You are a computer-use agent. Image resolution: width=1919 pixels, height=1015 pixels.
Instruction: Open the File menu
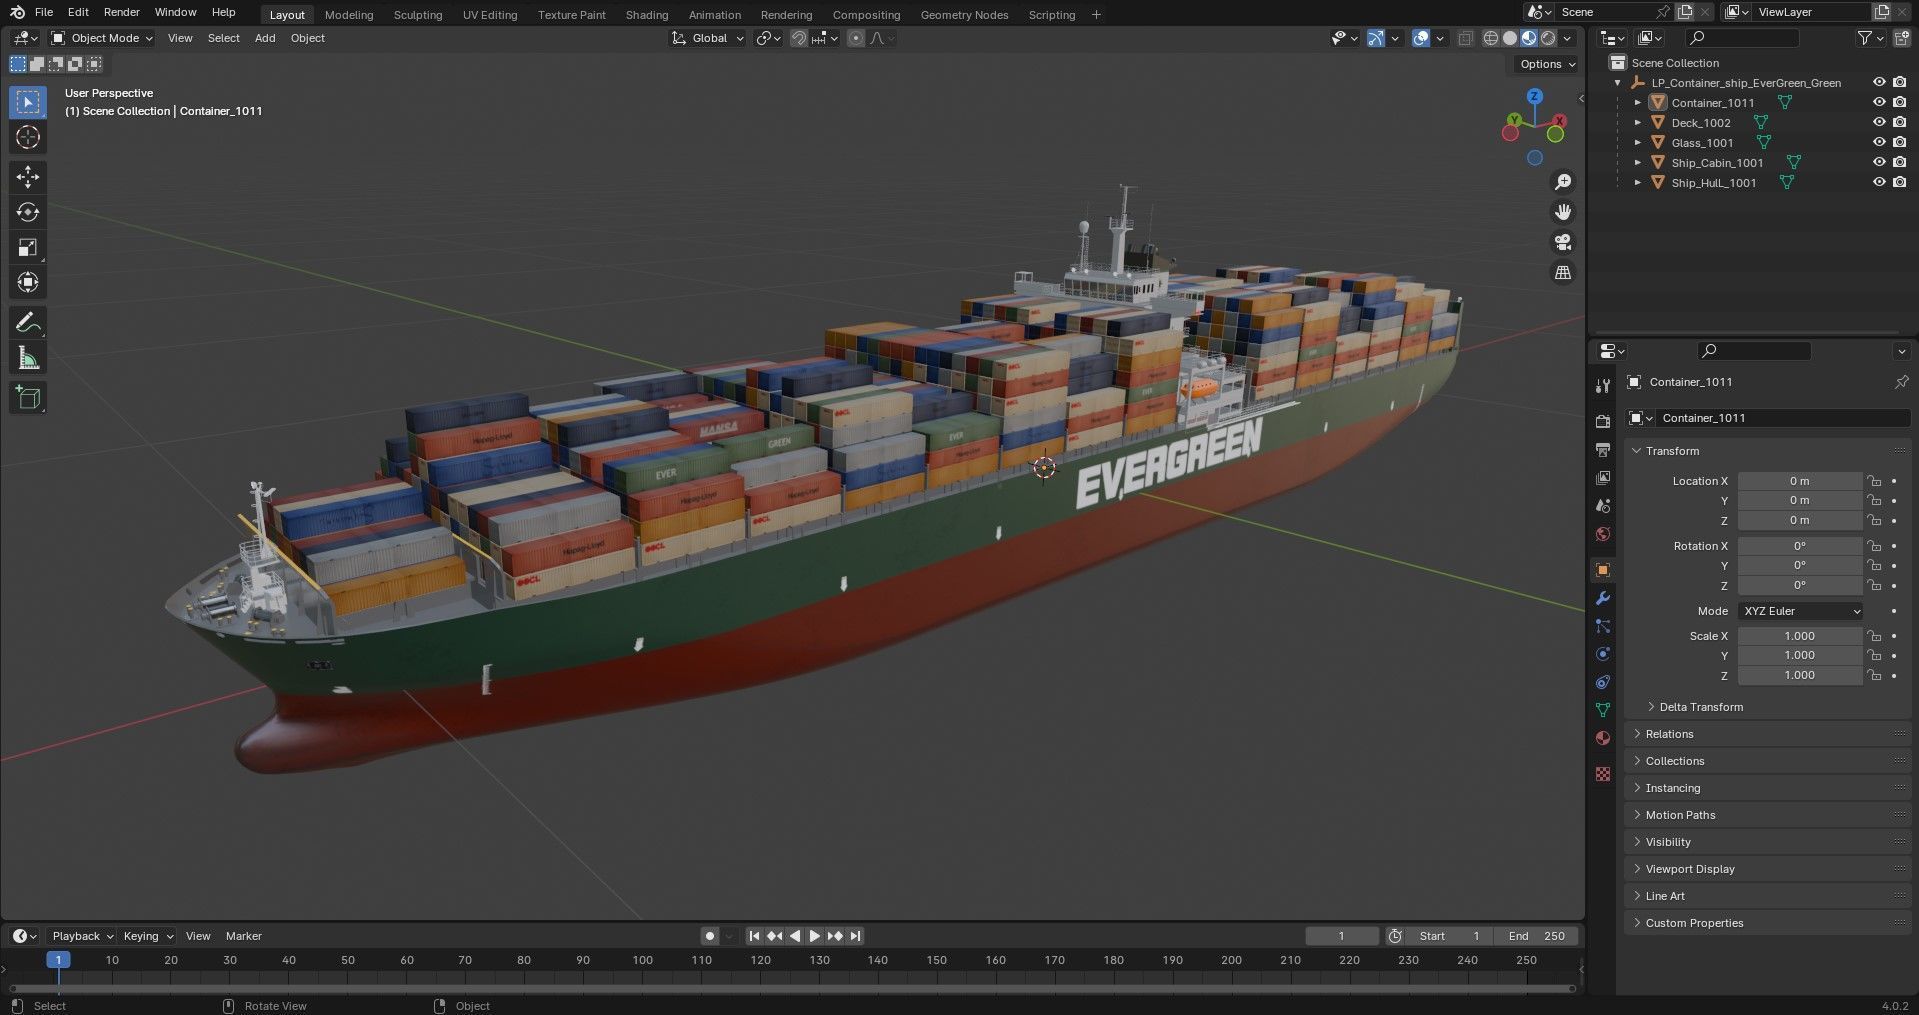(x=44, y=12)
